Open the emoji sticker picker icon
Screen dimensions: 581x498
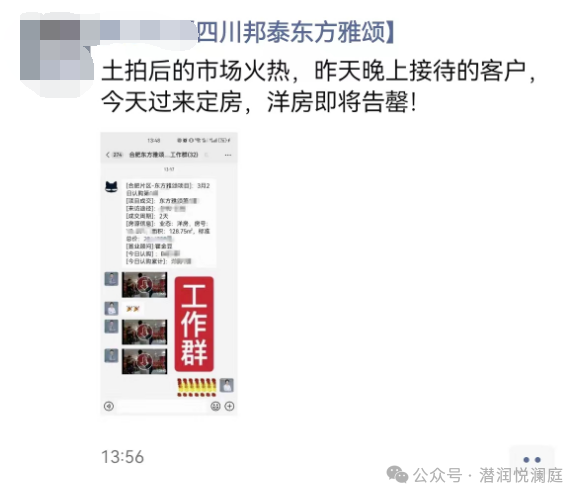[215, 406]
